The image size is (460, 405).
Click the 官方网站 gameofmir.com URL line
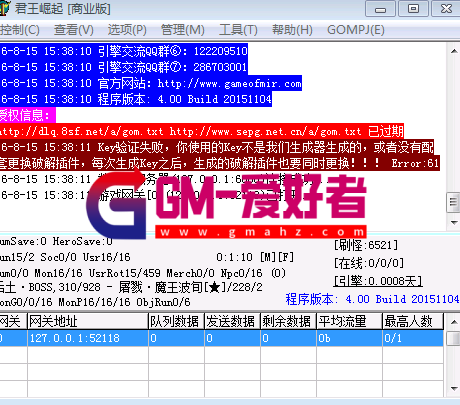(x=151, y=83)
